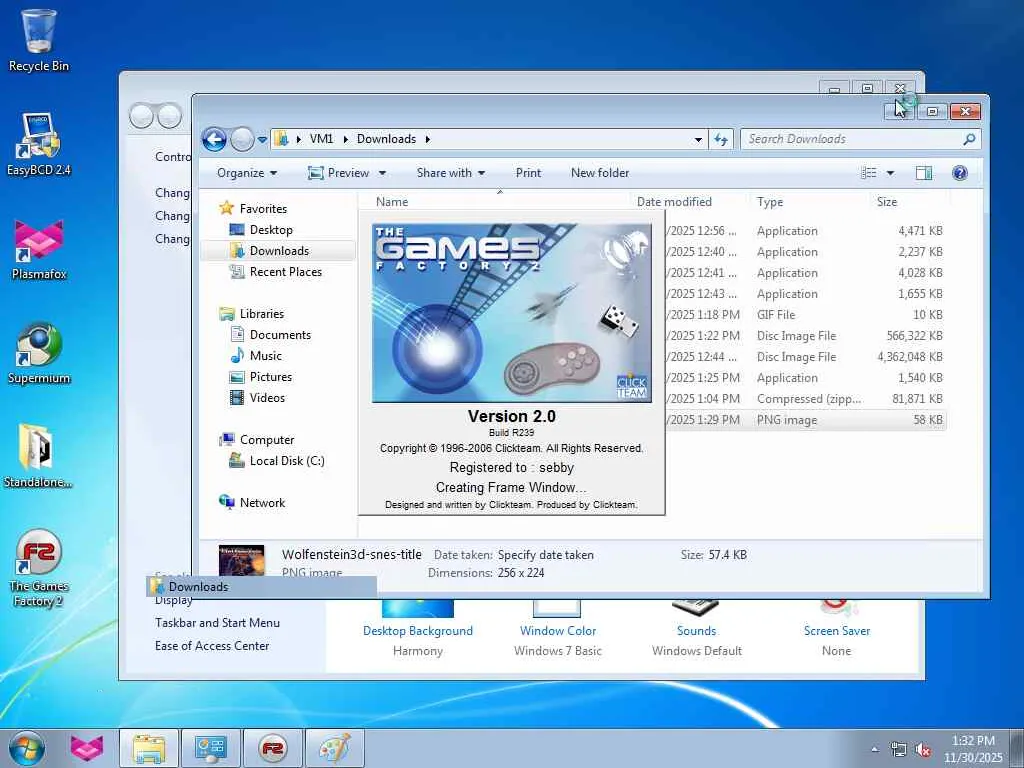The image size is (1024, 768).
Task: Launch EasyBCD 2.4 desktop shortcut
Action: [39, 145]
